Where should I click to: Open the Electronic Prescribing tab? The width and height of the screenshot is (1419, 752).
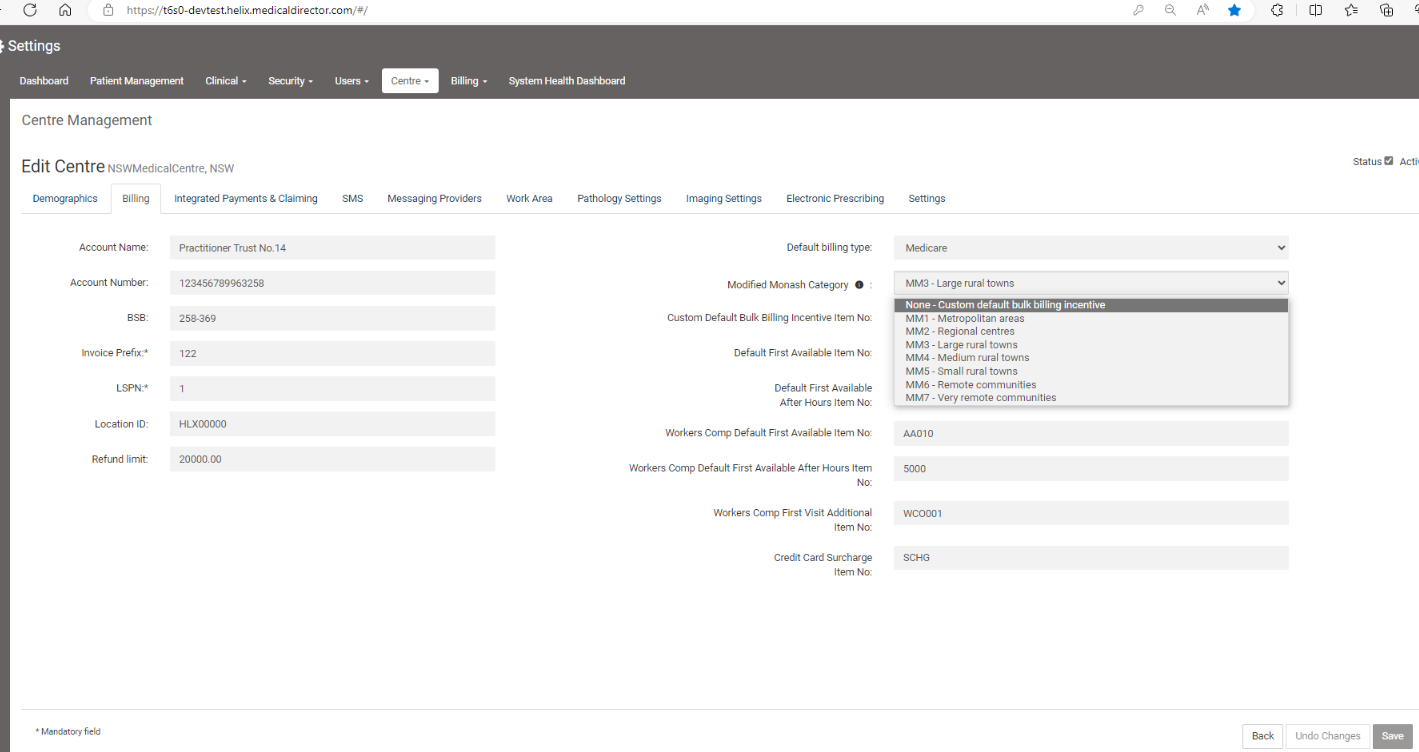click(x=835, y=198)
